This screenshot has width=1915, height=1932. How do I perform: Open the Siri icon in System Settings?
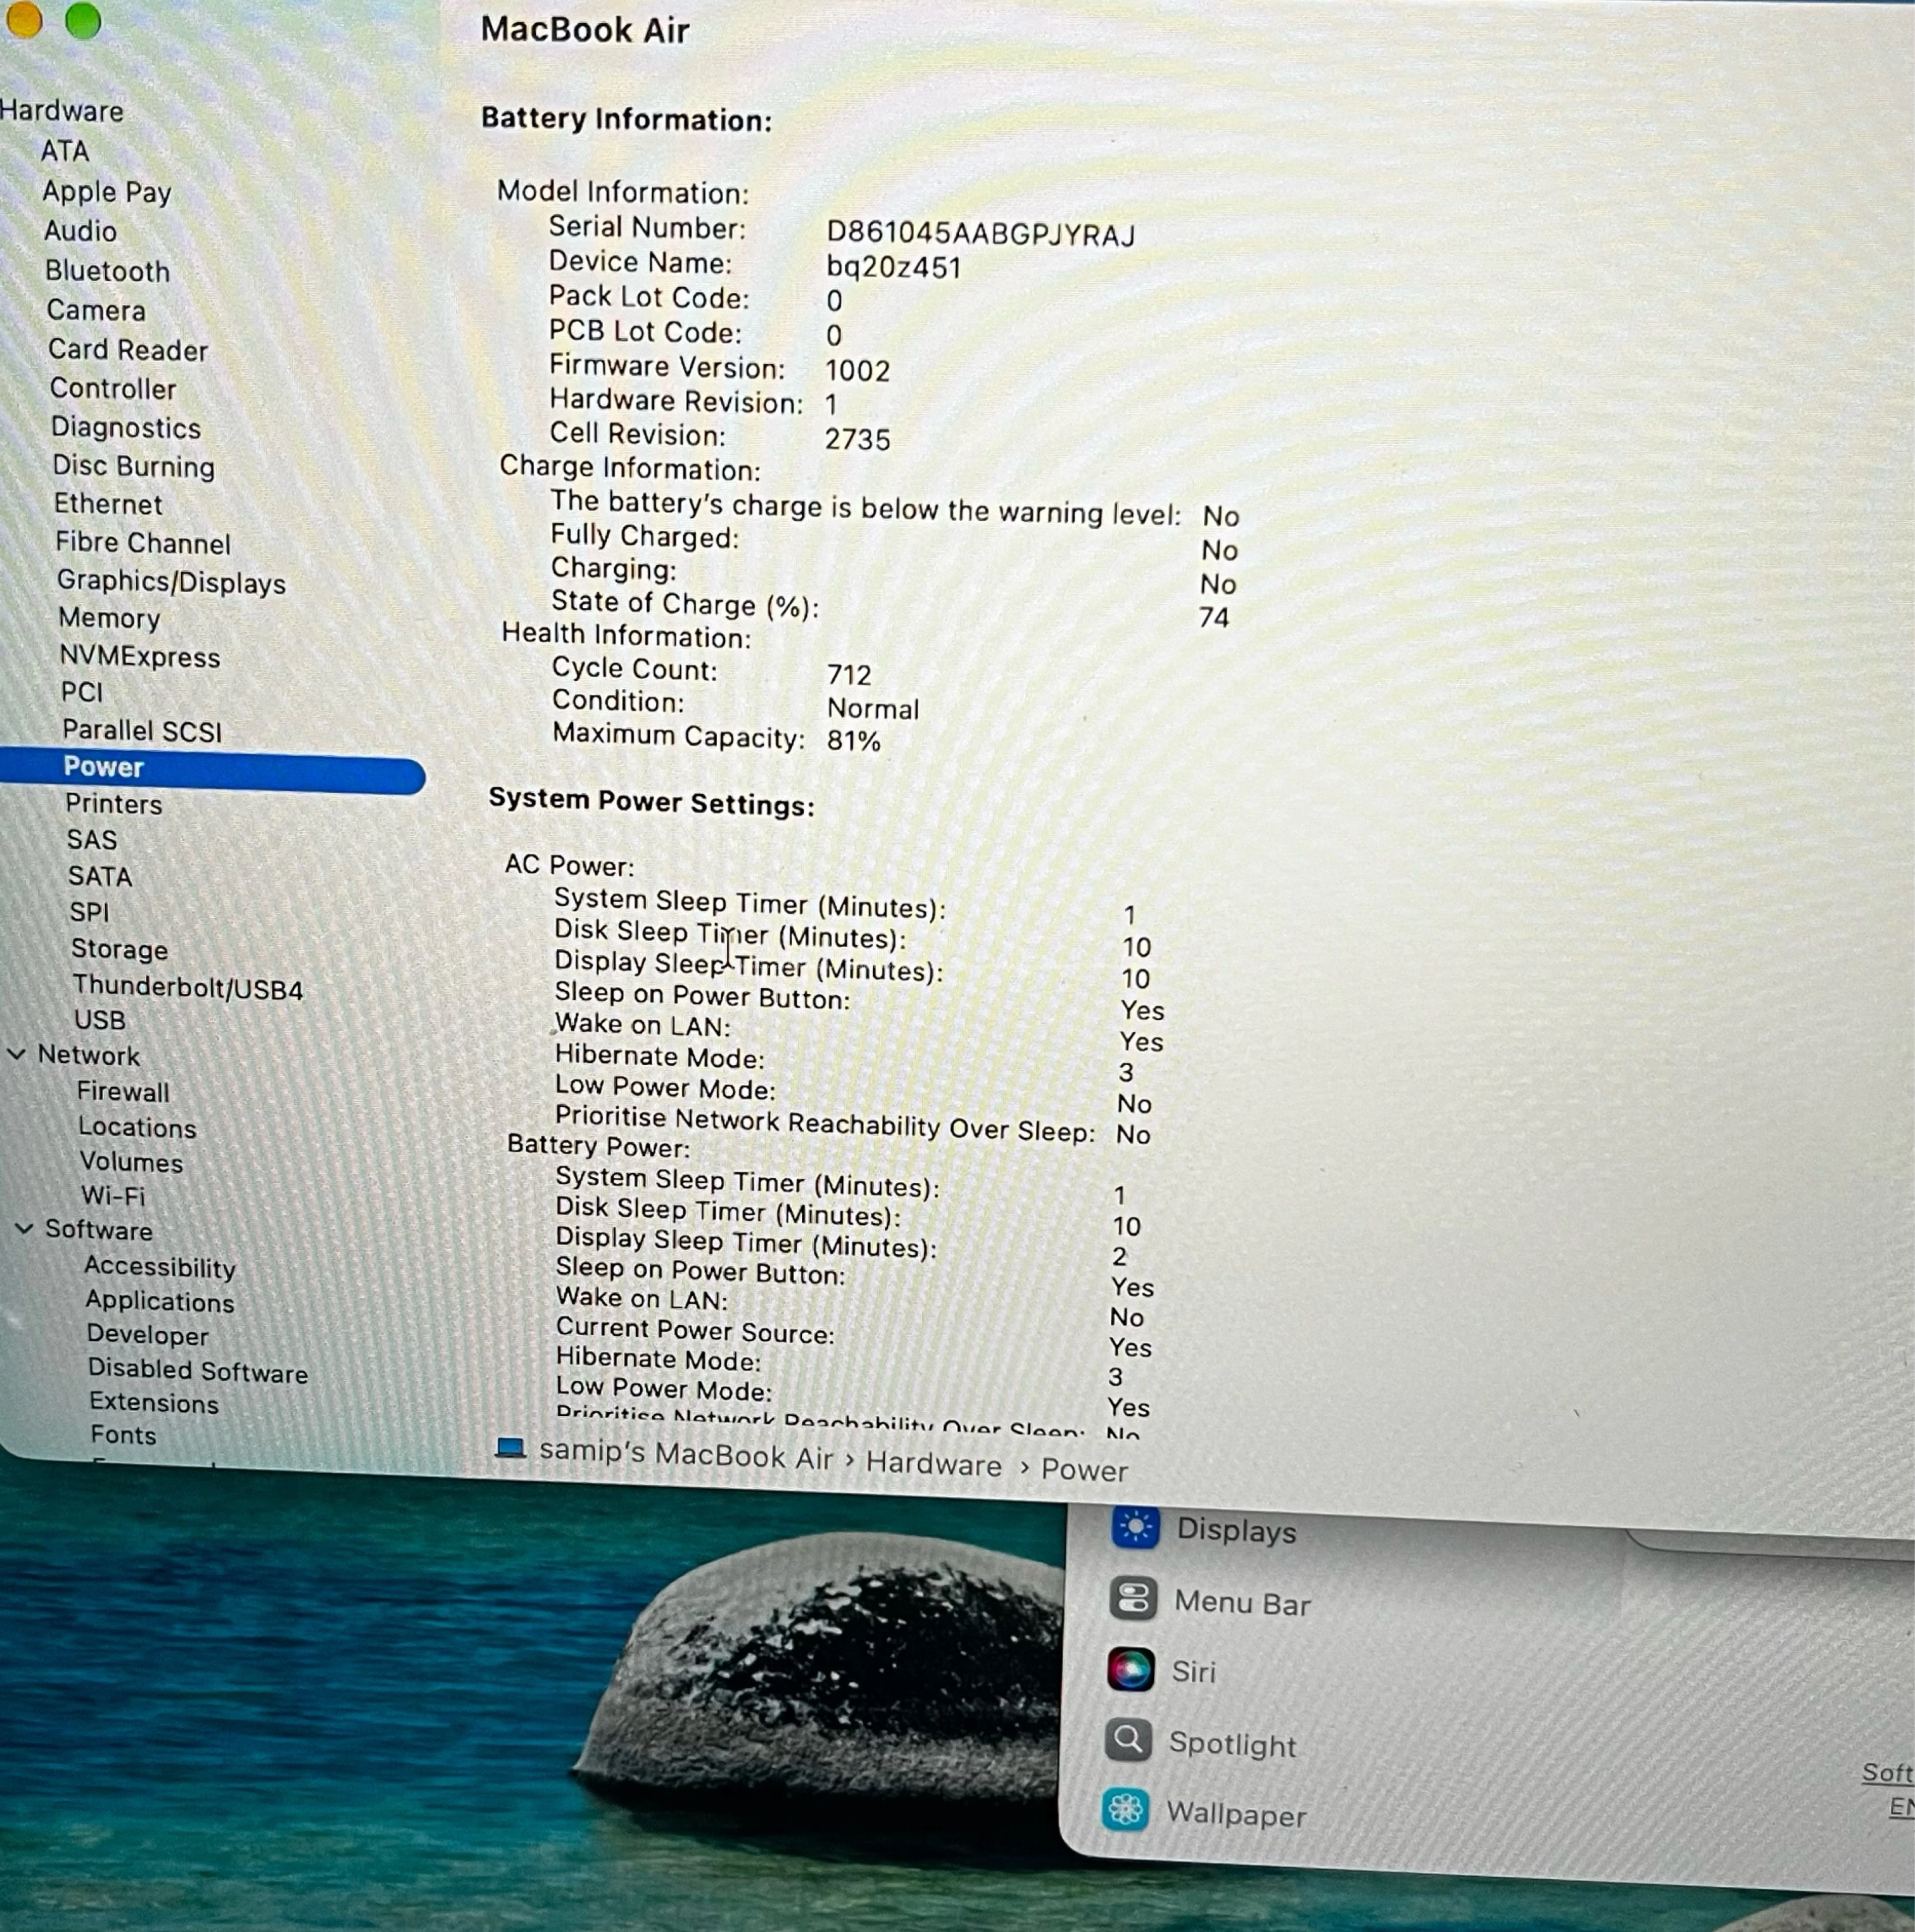[x=1131, y=1669]
